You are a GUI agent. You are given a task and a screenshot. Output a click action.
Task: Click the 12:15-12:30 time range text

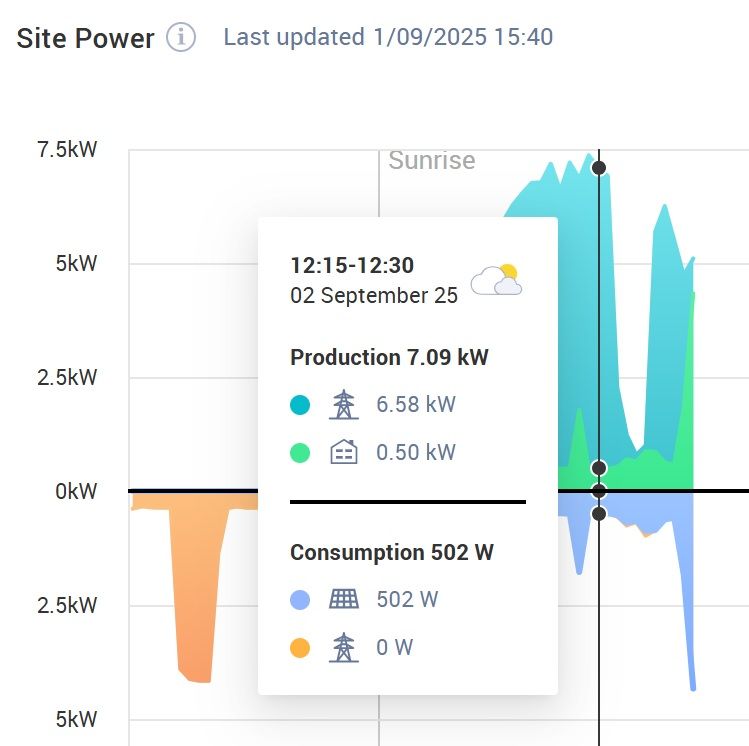click(352, 266)
